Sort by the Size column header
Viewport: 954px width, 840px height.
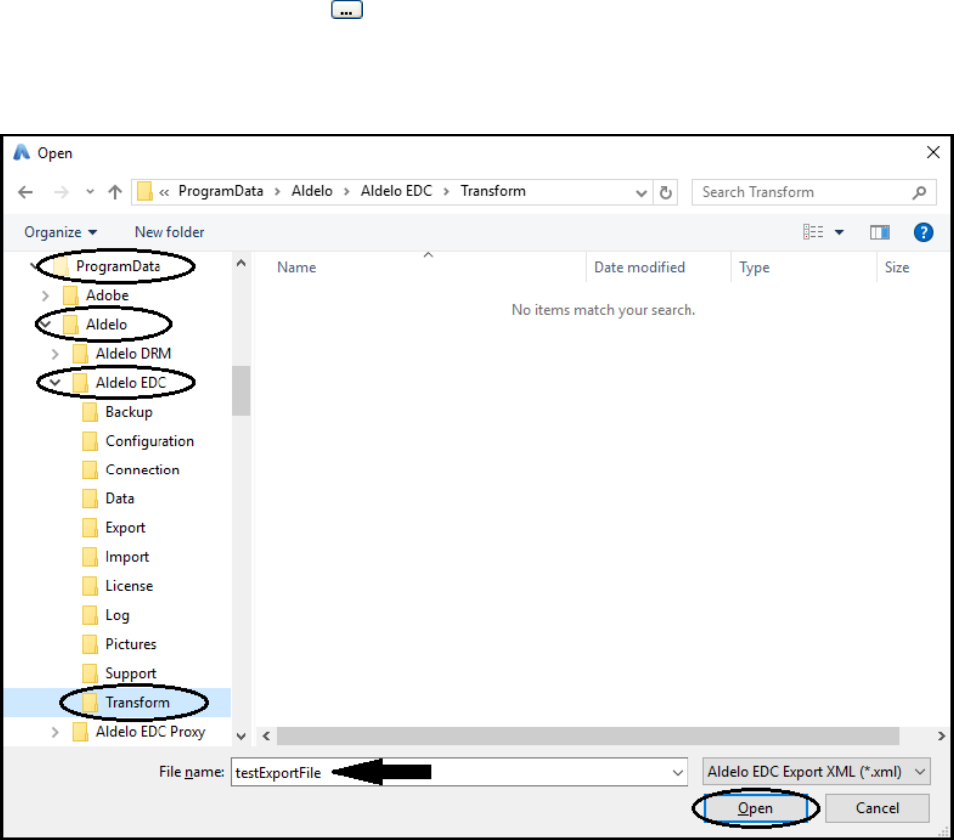click(x=897, y=268)
